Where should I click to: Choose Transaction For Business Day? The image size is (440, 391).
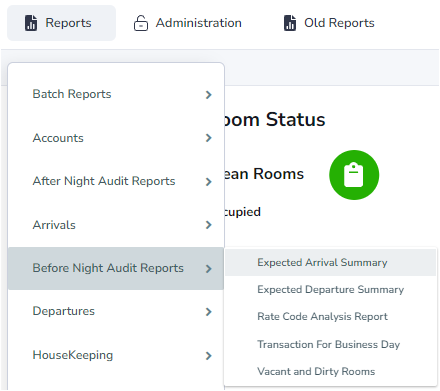click(330, 344)
